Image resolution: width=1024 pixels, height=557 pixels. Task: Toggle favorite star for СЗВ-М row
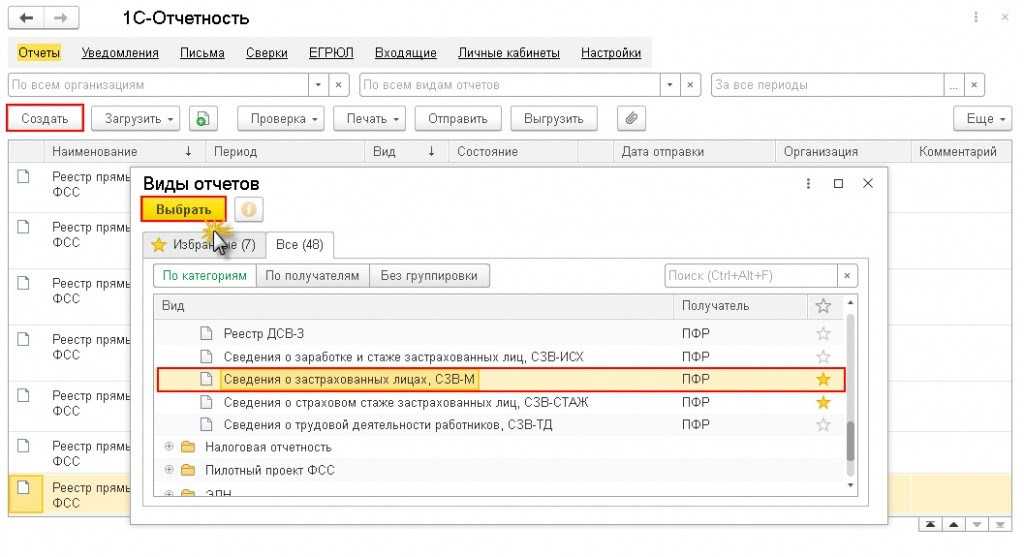[x=823, y=379]
